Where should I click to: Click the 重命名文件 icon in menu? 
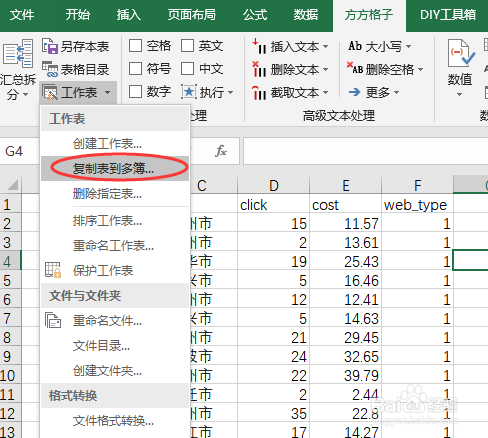click(53, 320)
